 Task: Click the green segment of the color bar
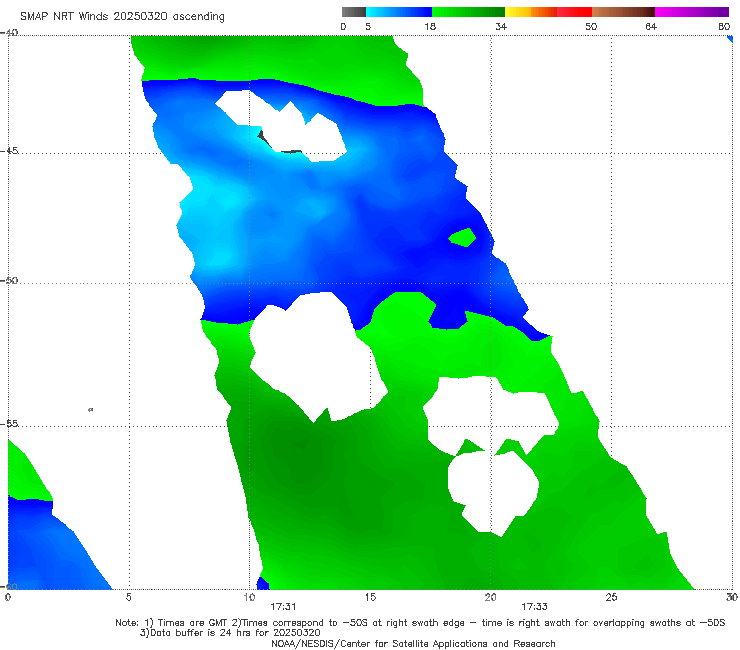468,12
